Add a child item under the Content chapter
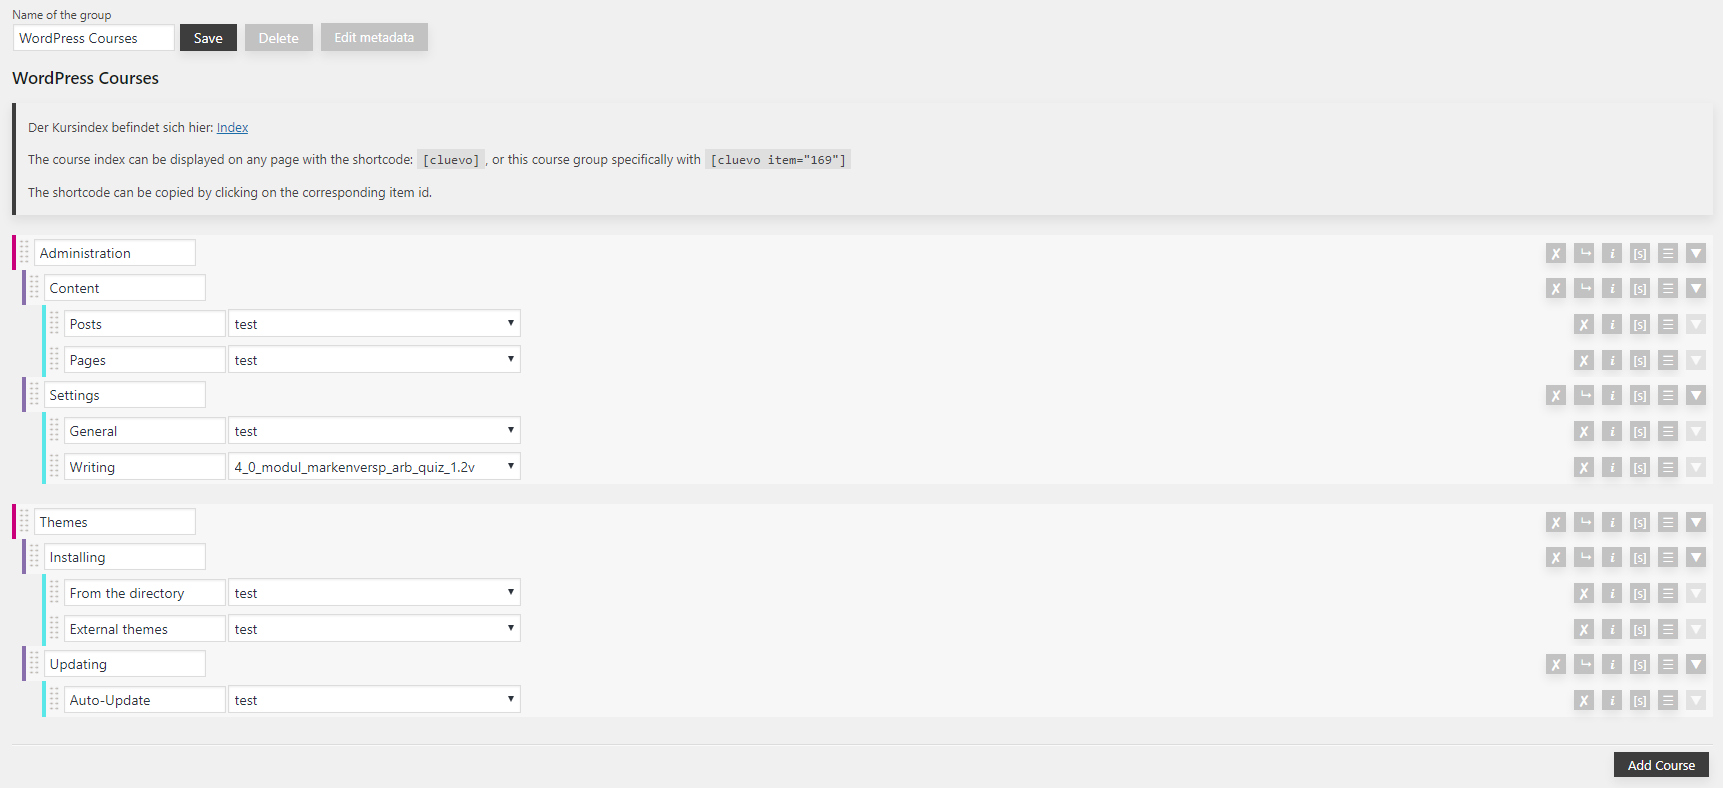The width and height of the screenshot is (1723, 788). coord(1584,289)
